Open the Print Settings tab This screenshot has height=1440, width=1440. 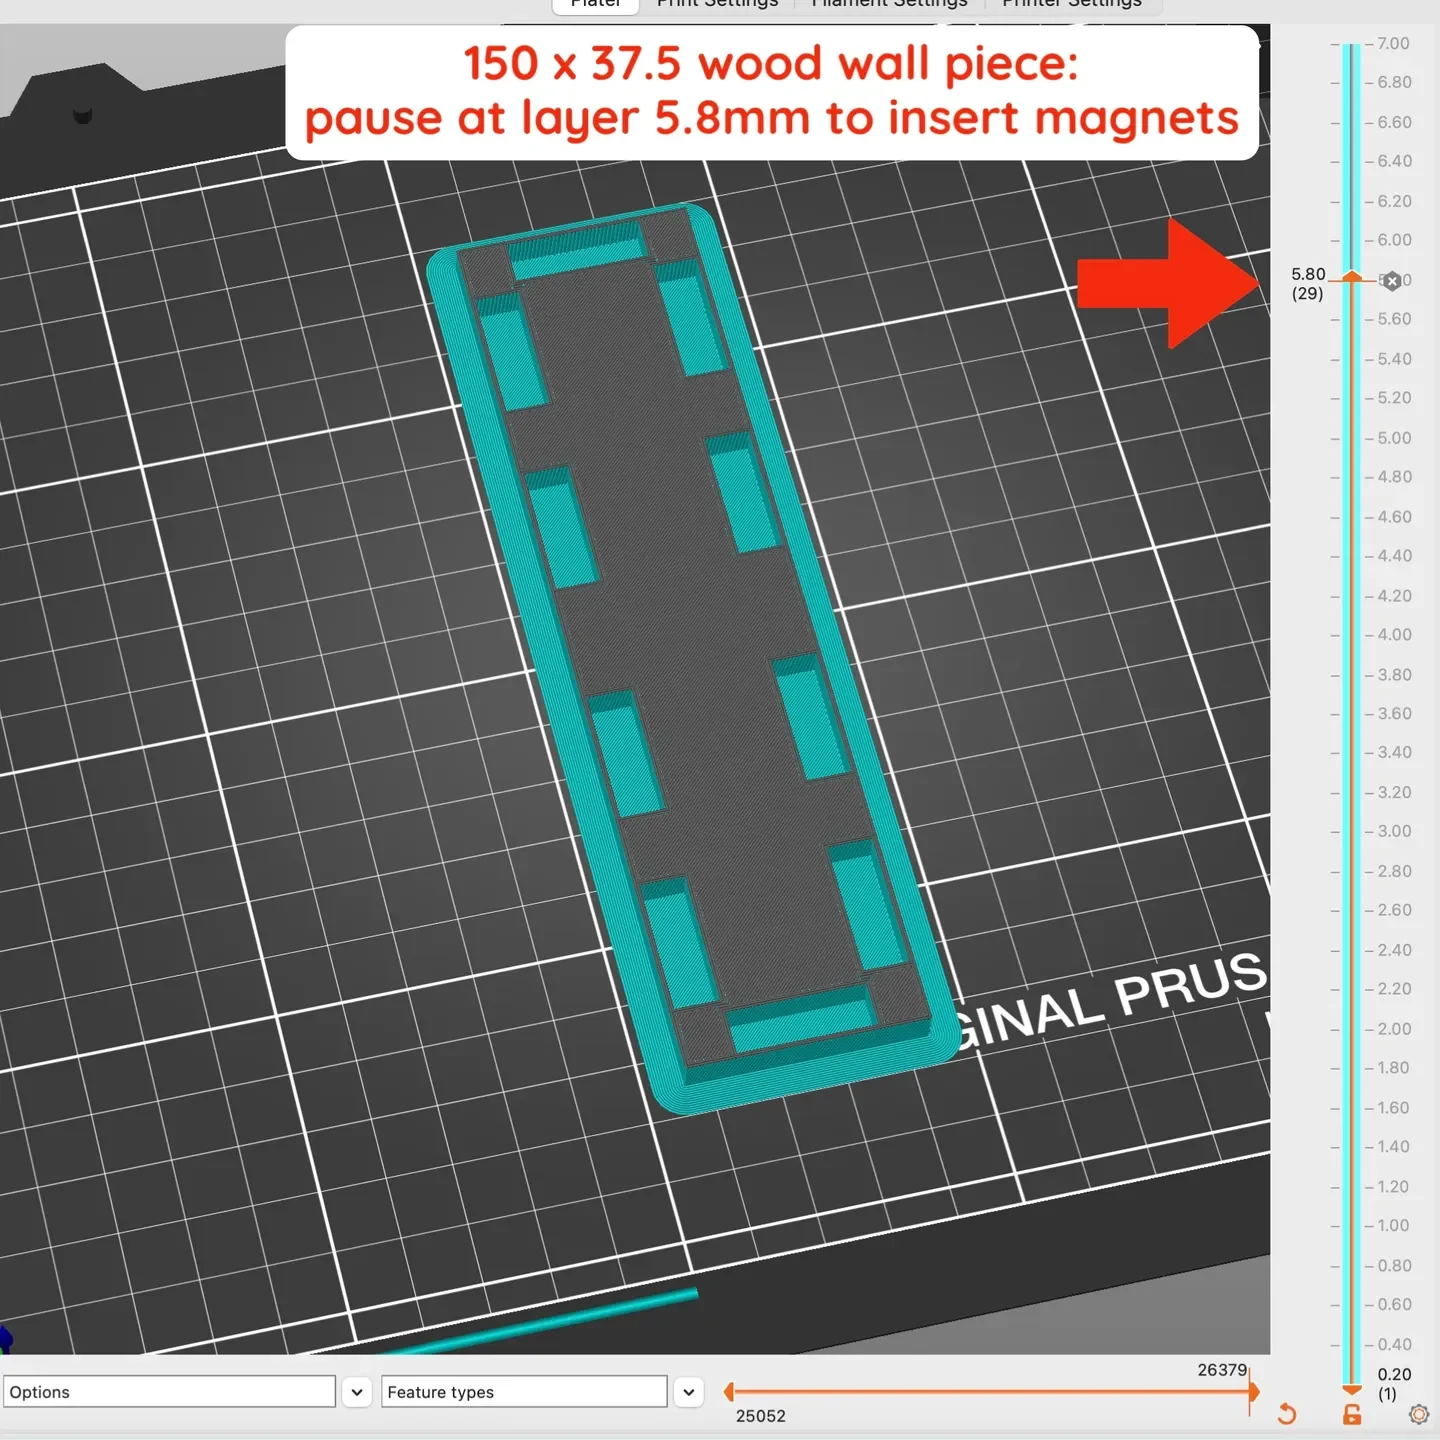click(717, 4)
